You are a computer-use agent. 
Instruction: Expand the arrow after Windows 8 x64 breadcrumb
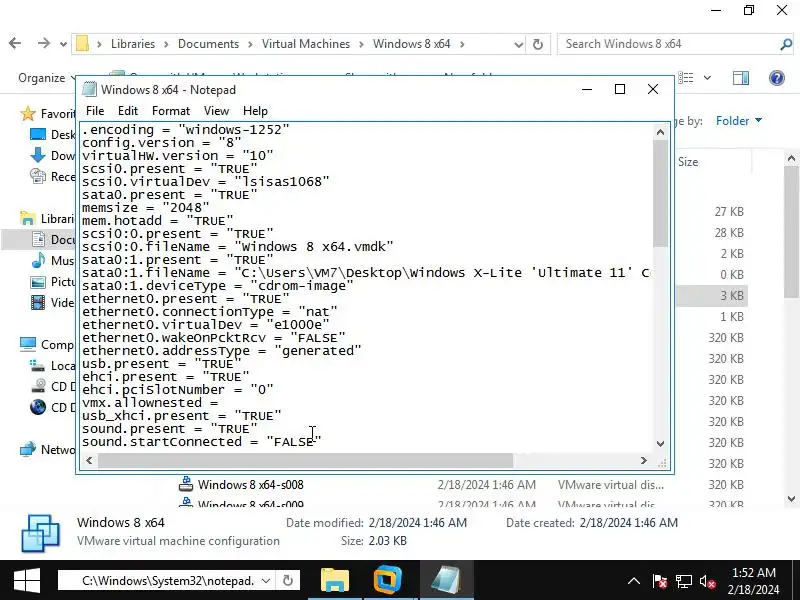pos(462,44)
